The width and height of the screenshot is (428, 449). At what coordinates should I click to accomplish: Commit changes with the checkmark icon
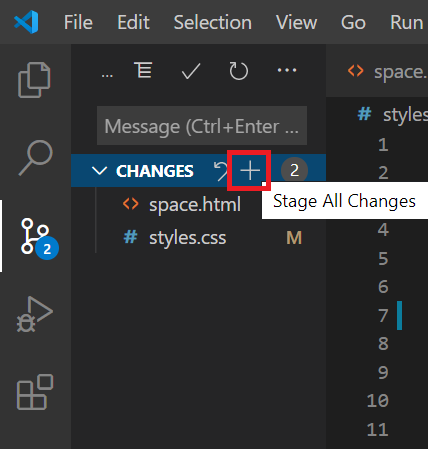[x=191, y=71]
